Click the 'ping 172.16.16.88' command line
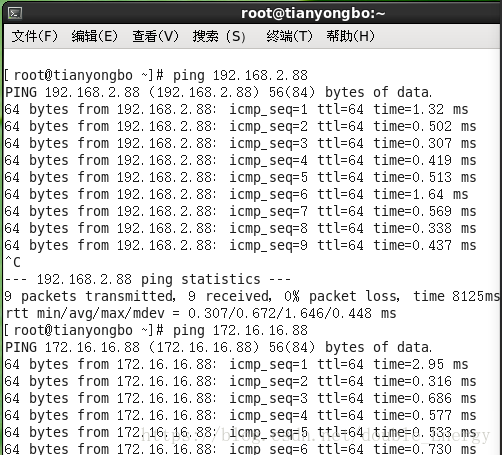The image size is (502, 455). pos(156,330)
